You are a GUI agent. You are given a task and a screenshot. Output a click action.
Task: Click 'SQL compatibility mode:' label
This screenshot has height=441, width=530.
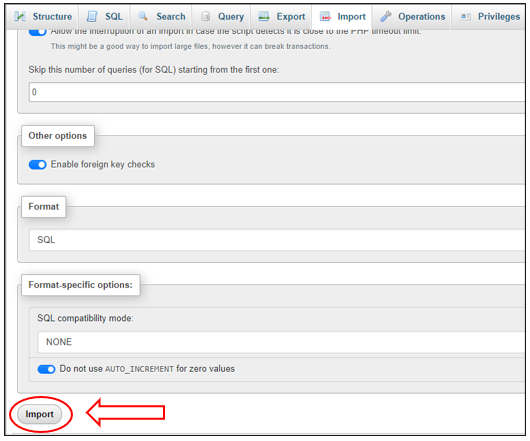(x=85, y=318)
